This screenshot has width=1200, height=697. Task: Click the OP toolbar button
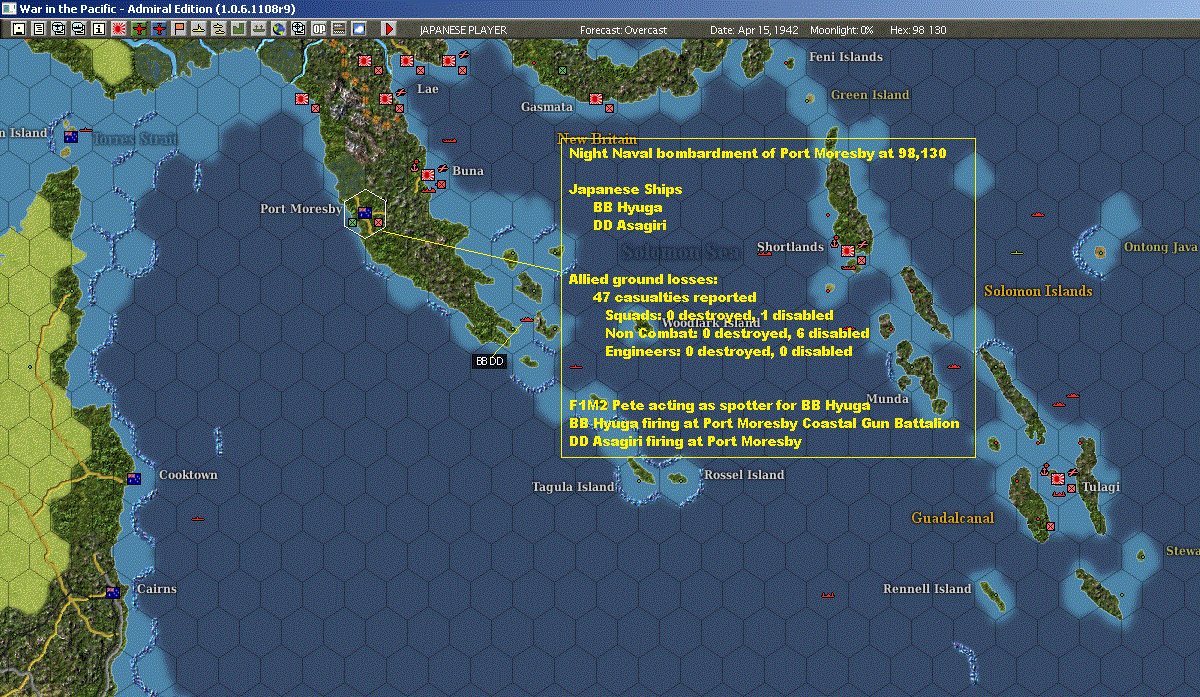click(x=319, y=29)
